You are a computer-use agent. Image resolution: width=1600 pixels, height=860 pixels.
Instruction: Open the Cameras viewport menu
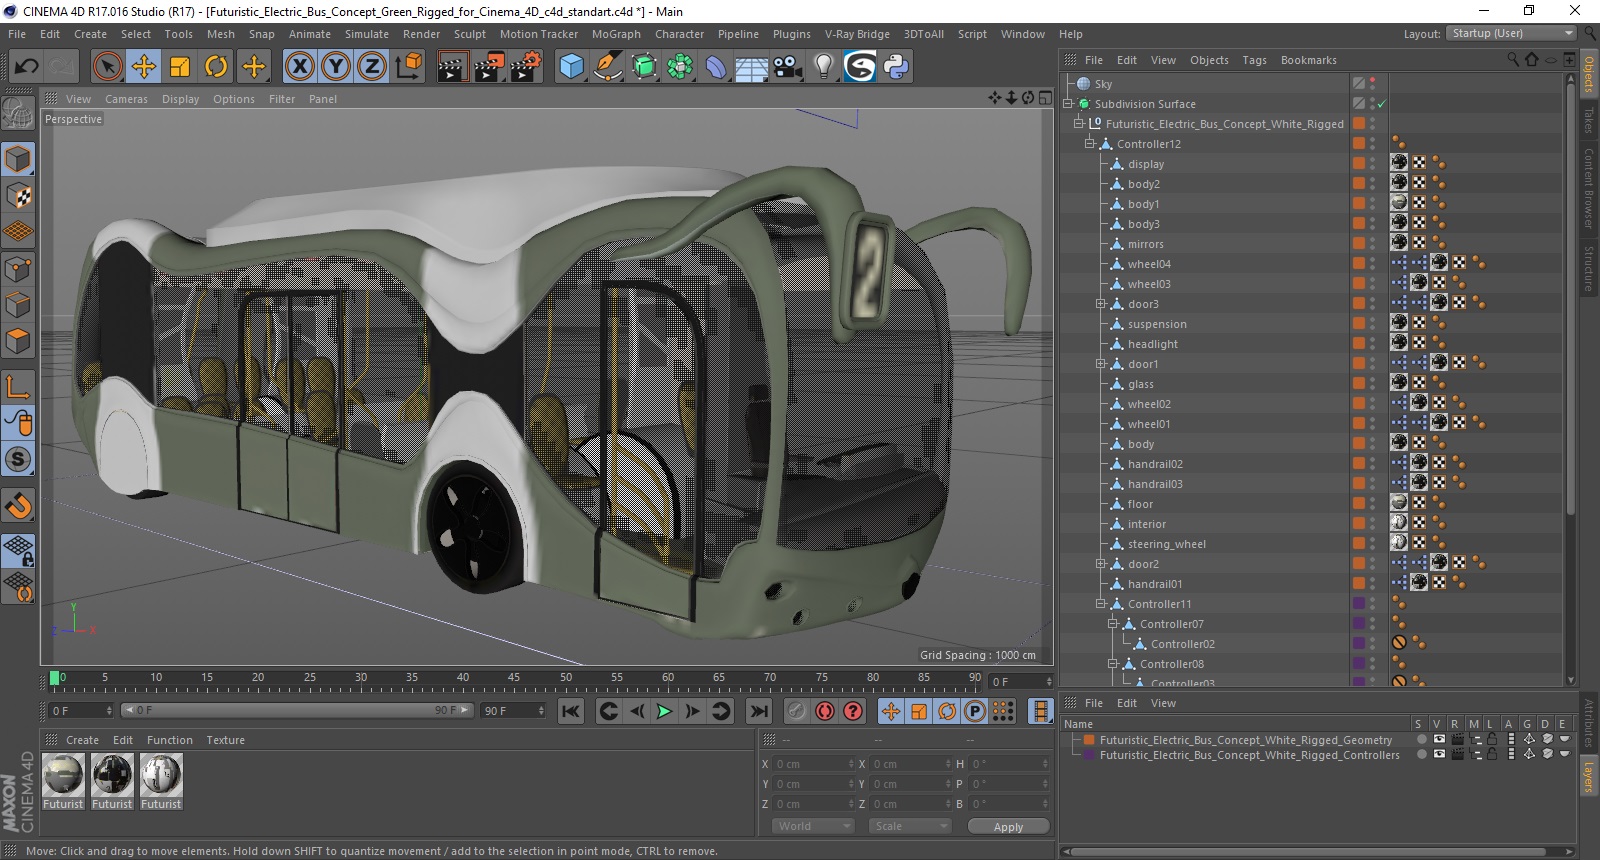[126, 99]
